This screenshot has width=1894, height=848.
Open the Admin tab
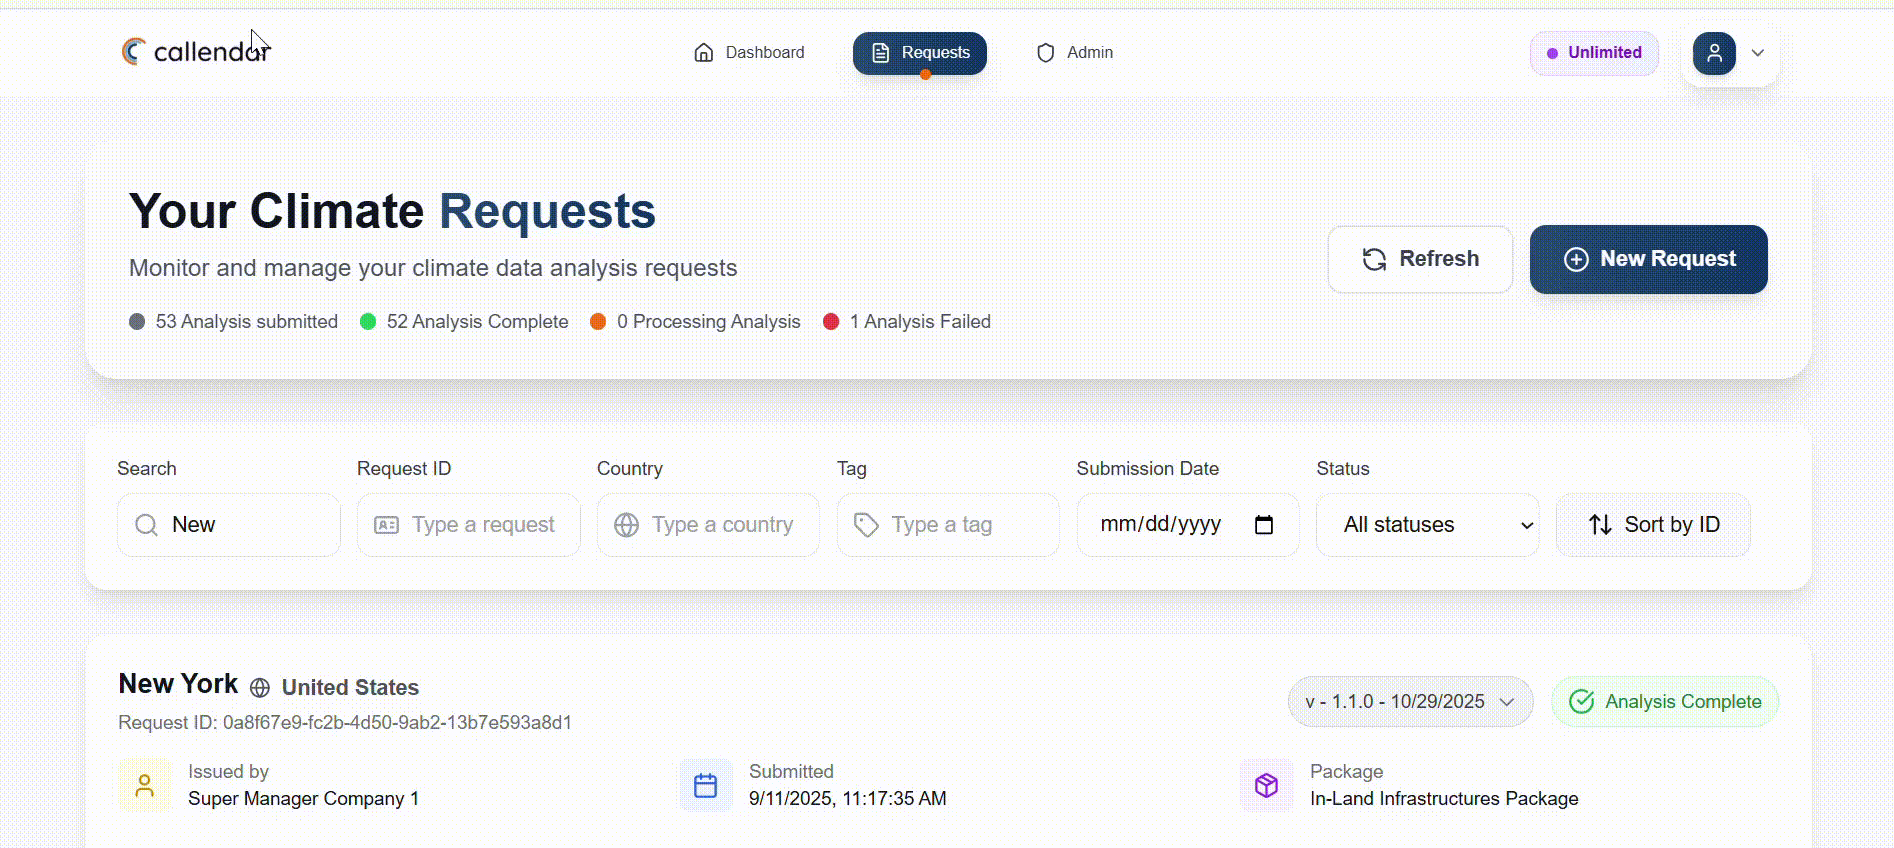click(1075, 53)
